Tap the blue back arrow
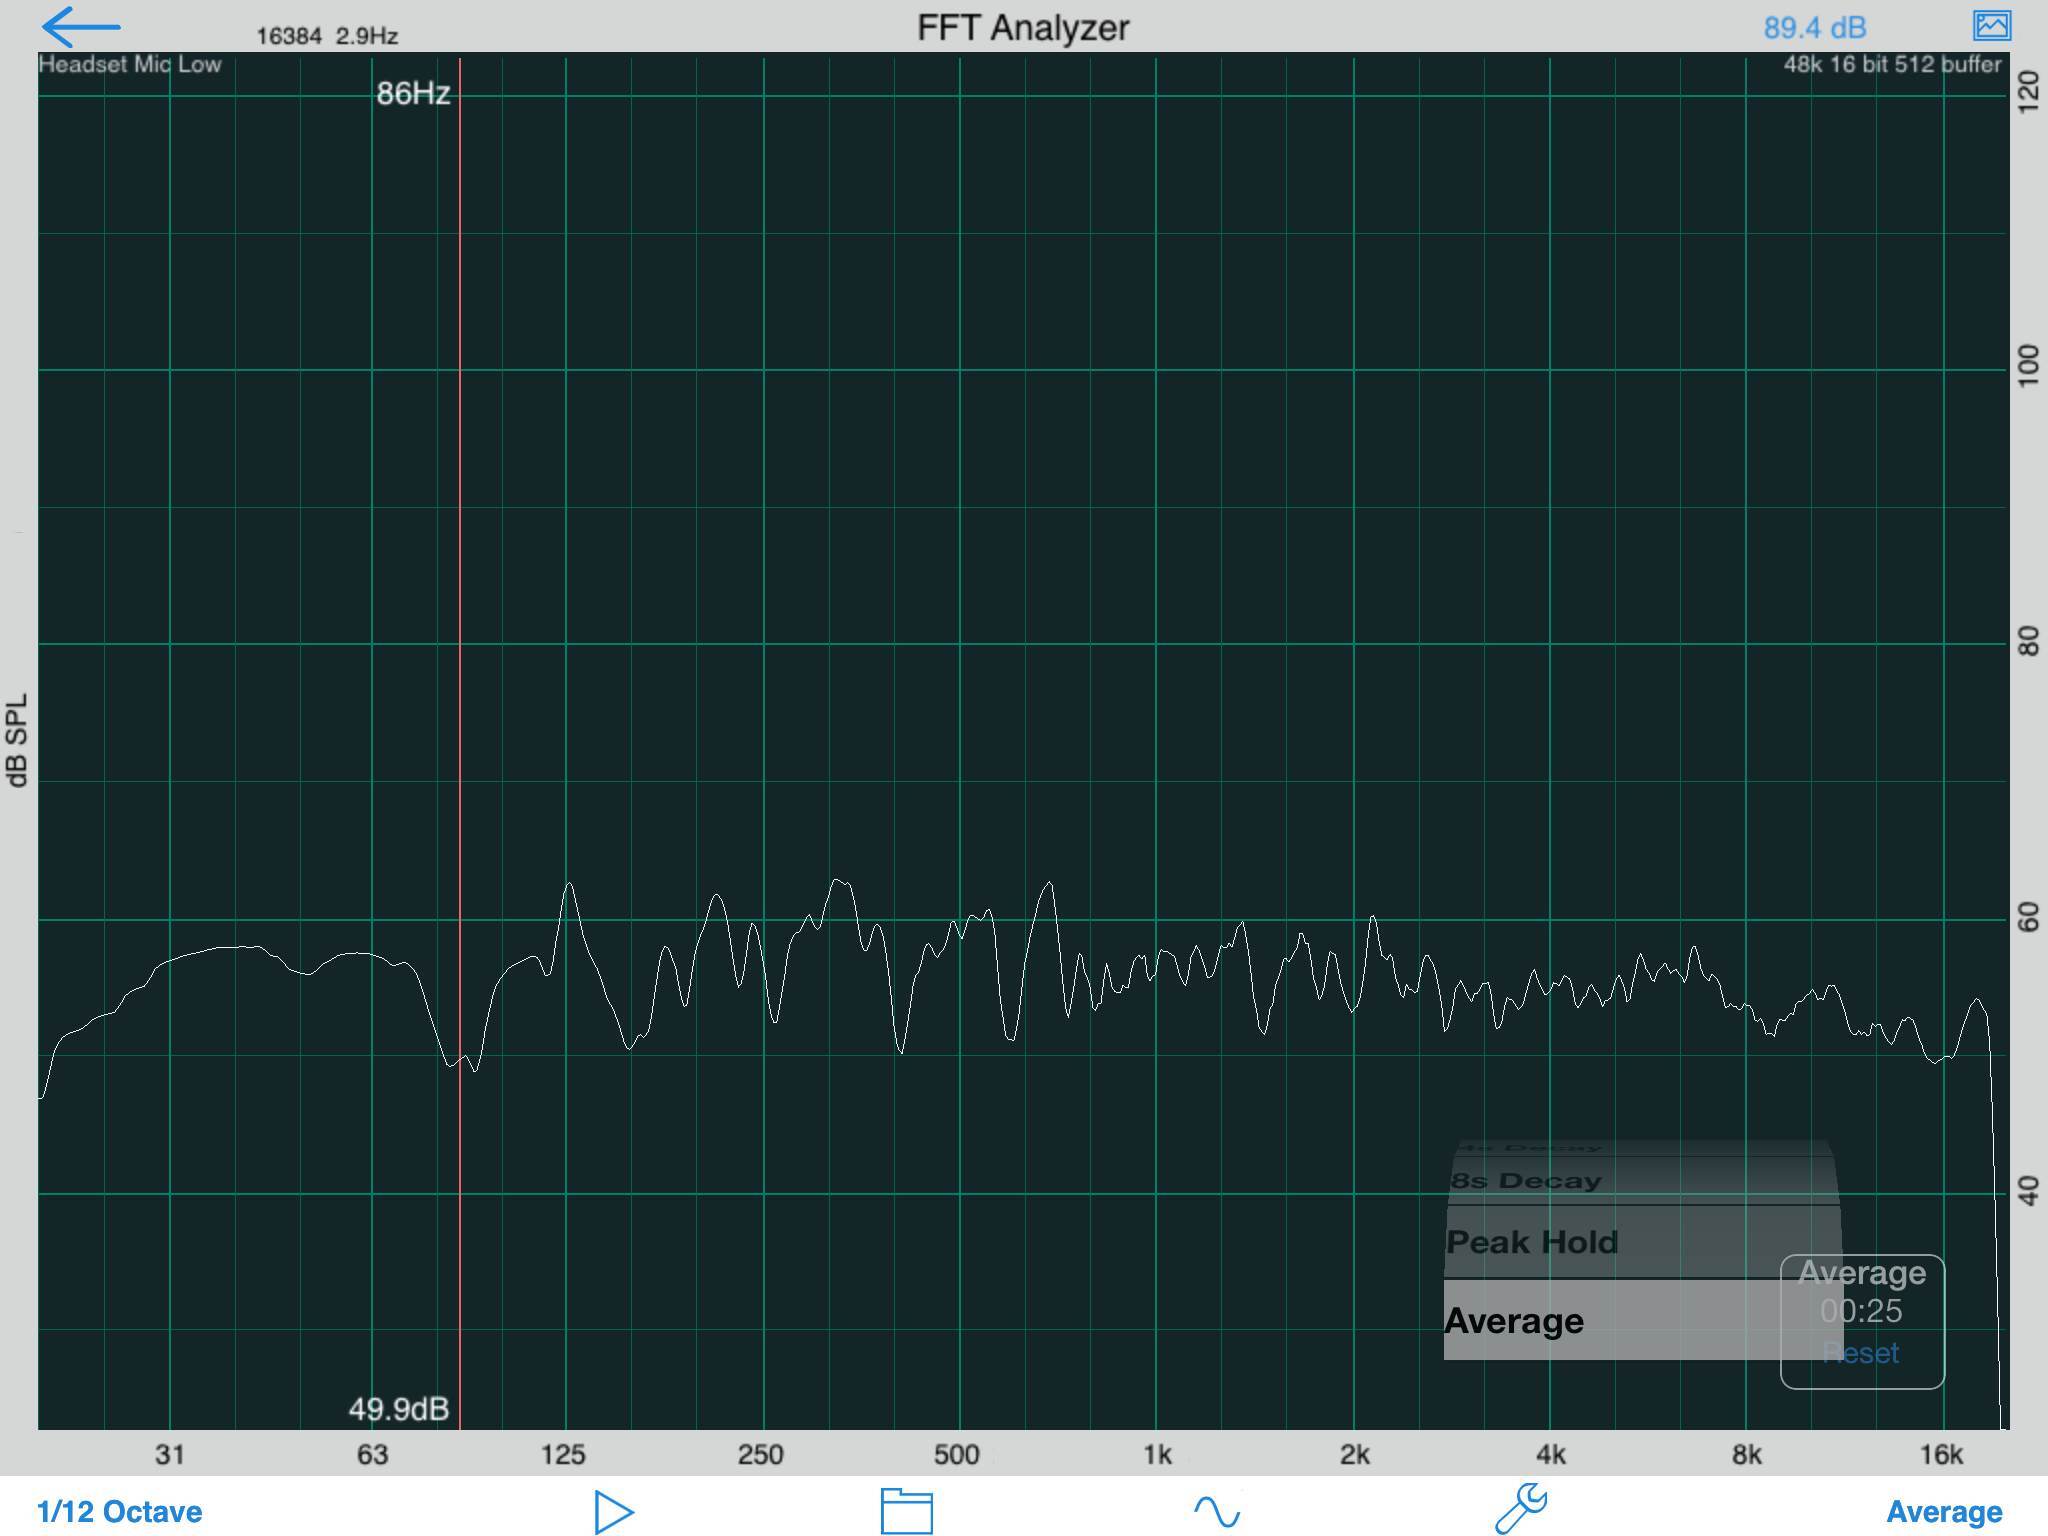This screenshot has height=1536, width=2048. [x=80, y=28]
